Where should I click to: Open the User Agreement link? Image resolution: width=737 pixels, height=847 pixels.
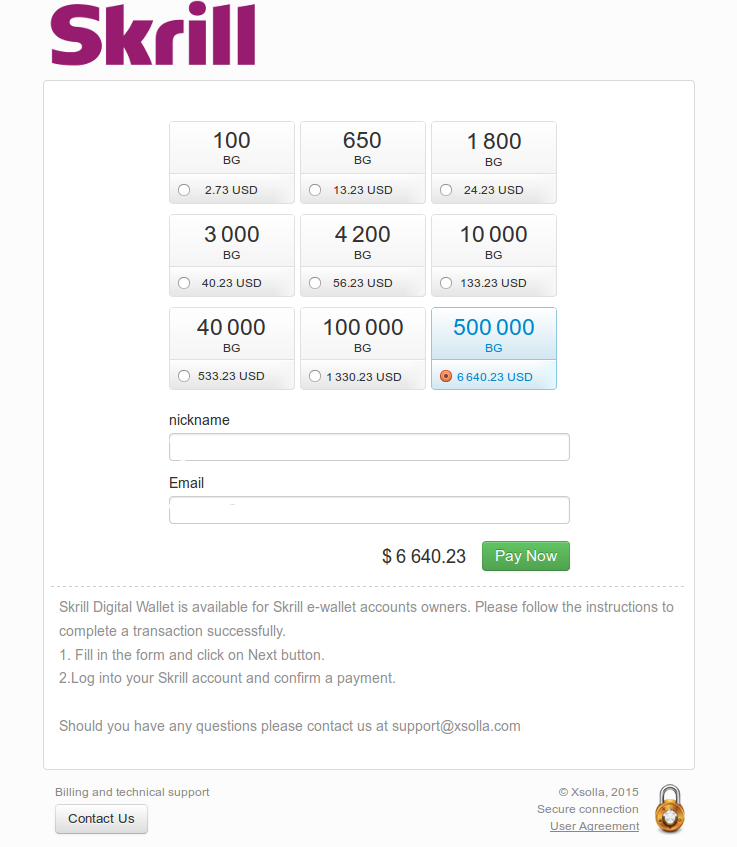tap(594, 826)
